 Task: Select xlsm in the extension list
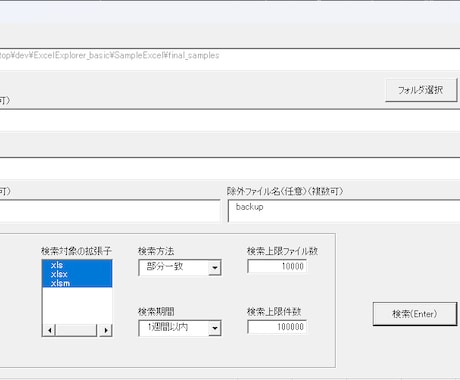[x=77, y=283]
